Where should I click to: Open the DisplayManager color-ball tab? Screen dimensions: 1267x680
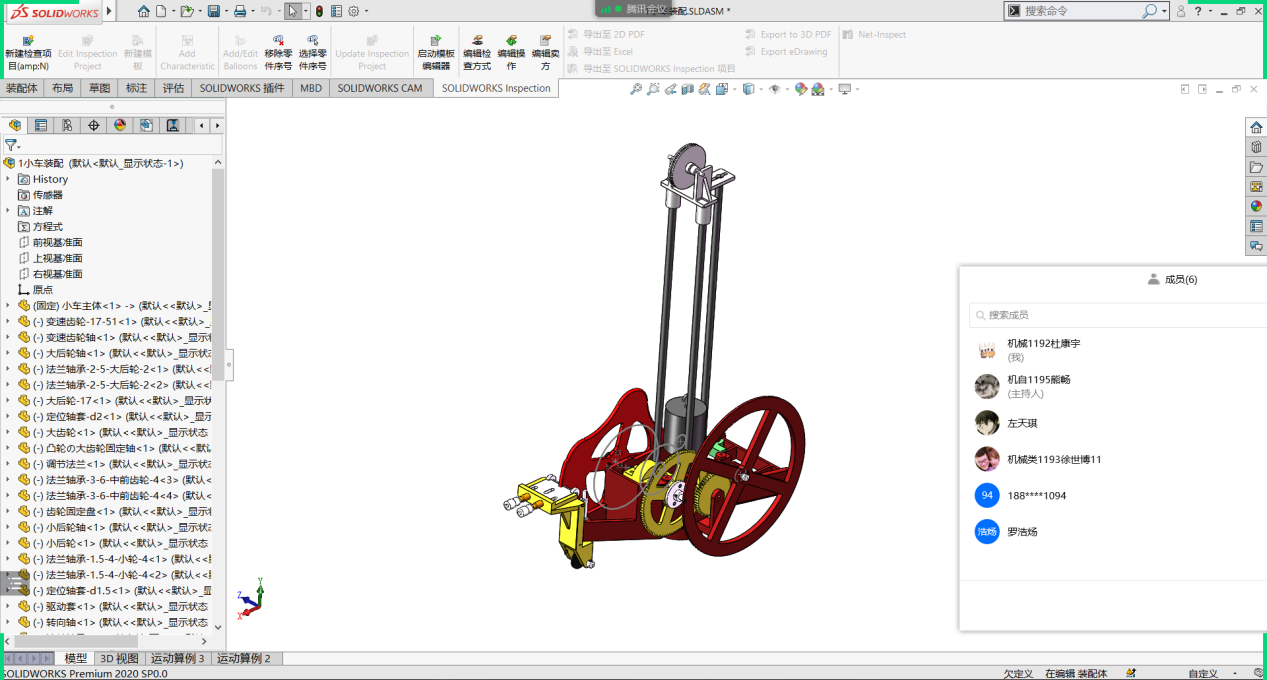coord(120,125)
